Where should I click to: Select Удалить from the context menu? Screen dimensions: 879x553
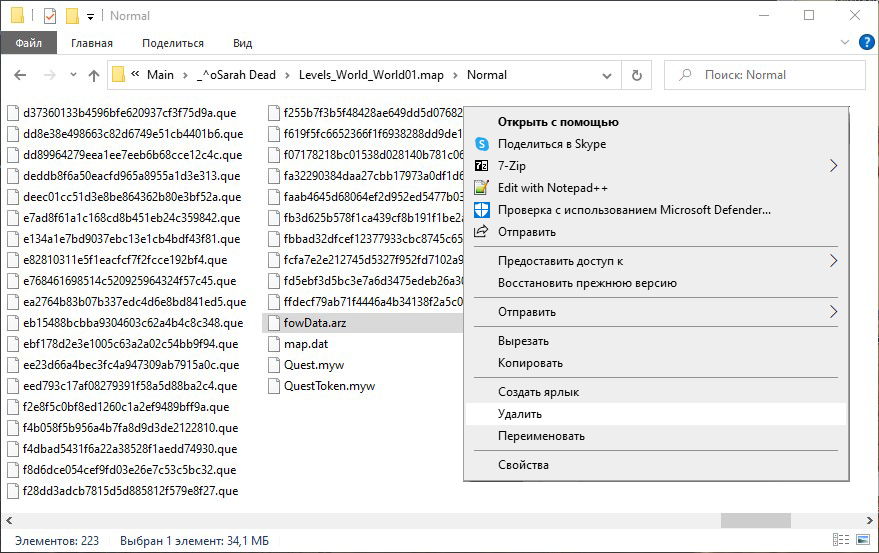pyautogui.click(x=520, y=414)
